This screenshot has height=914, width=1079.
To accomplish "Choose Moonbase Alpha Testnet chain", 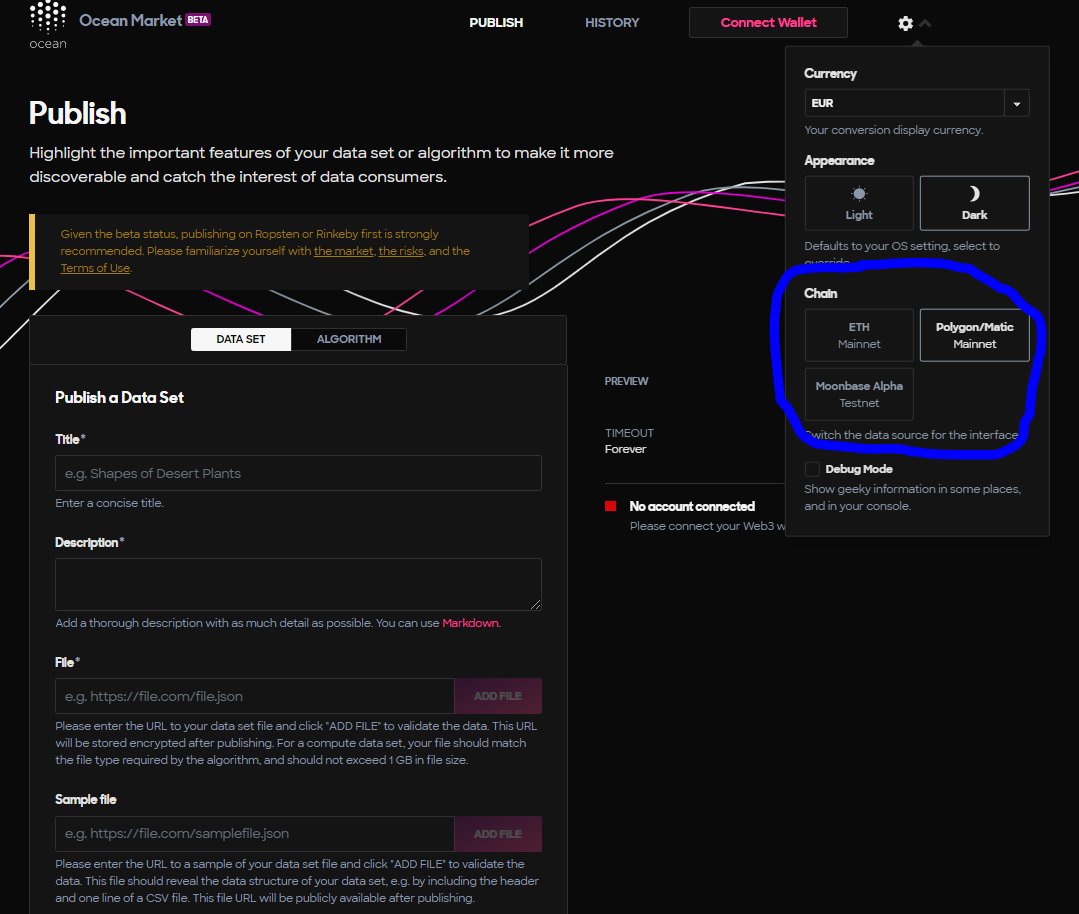I will tap(859, 394).
